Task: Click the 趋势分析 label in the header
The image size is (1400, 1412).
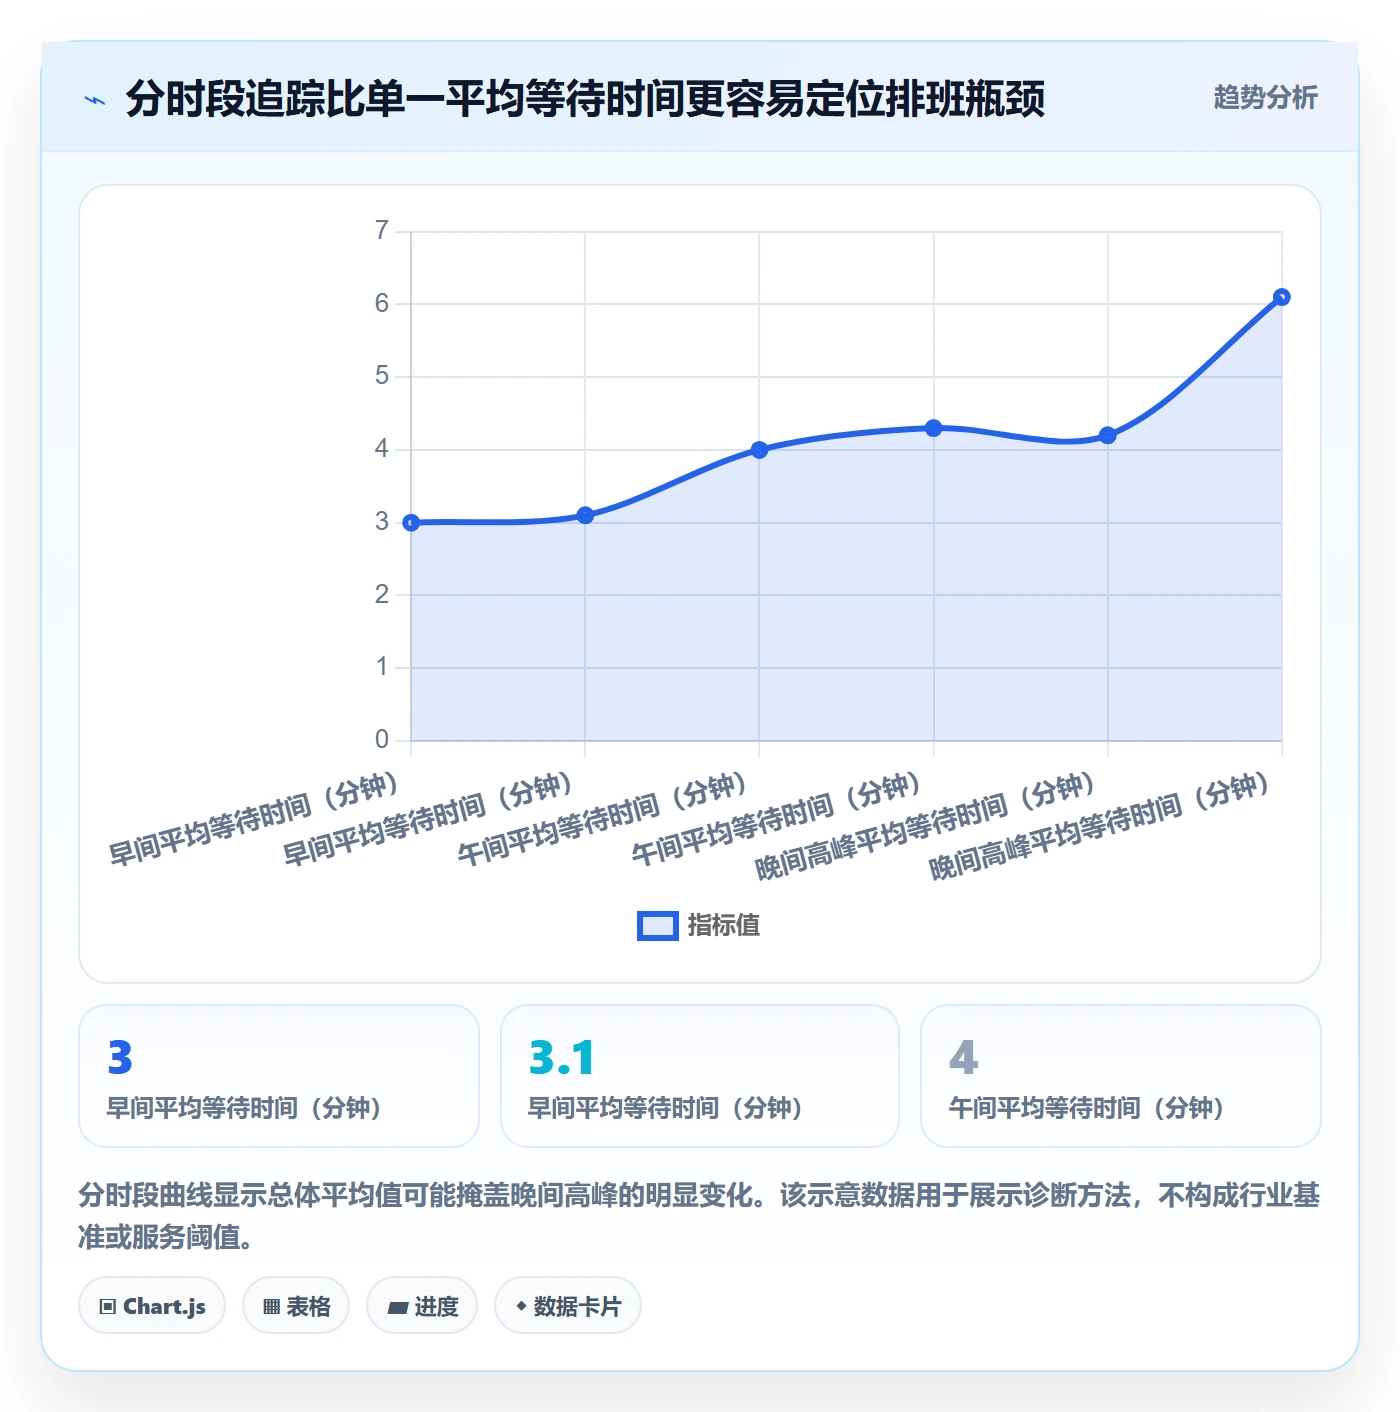Action: point(1265,98)
